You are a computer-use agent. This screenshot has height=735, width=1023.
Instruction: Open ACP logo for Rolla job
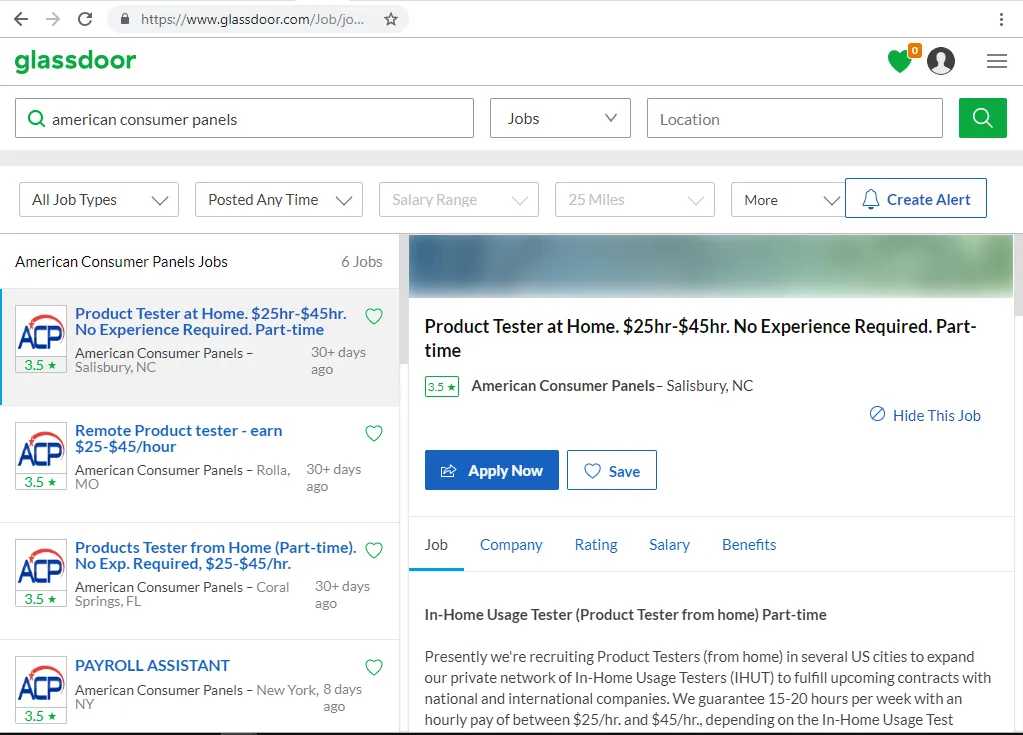[x=41, y=449]
